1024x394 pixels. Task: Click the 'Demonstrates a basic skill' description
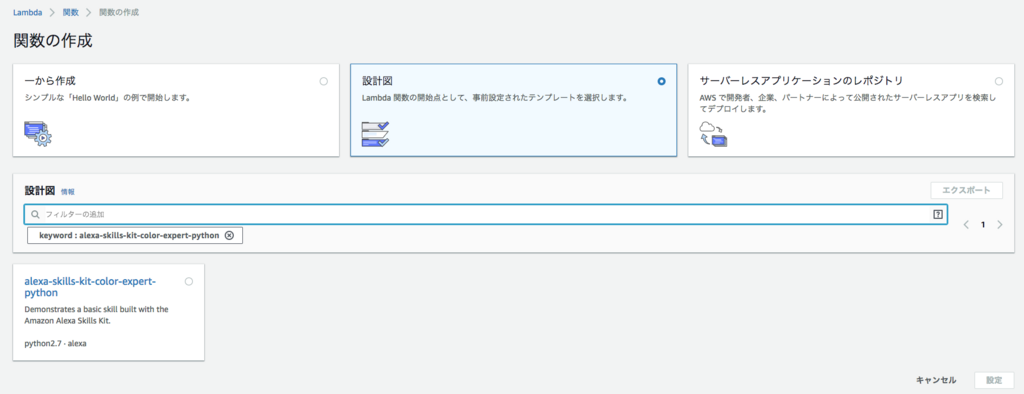click(97, 315)
